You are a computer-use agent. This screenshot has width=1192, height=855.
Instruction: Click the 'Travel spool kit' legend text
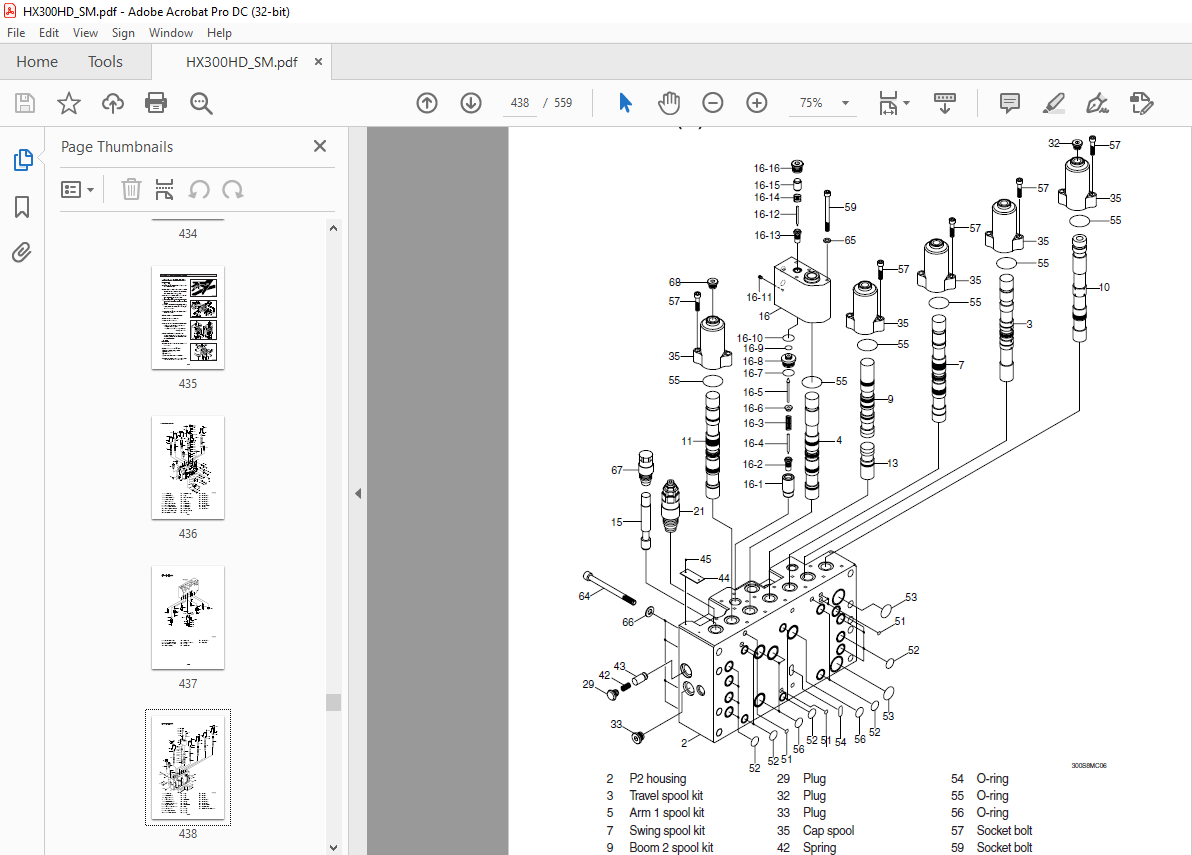[x=666, y=796]
